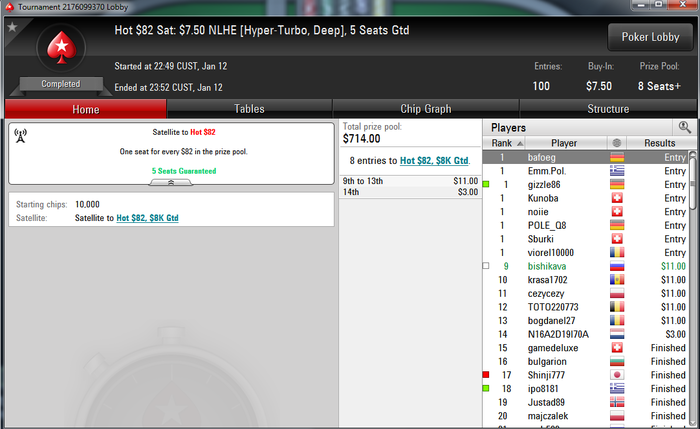Image resolution: width=700 pixels, height=429 pixels.
Task: Click the PokerStars red spade logo
Action: tap(61, 48)
